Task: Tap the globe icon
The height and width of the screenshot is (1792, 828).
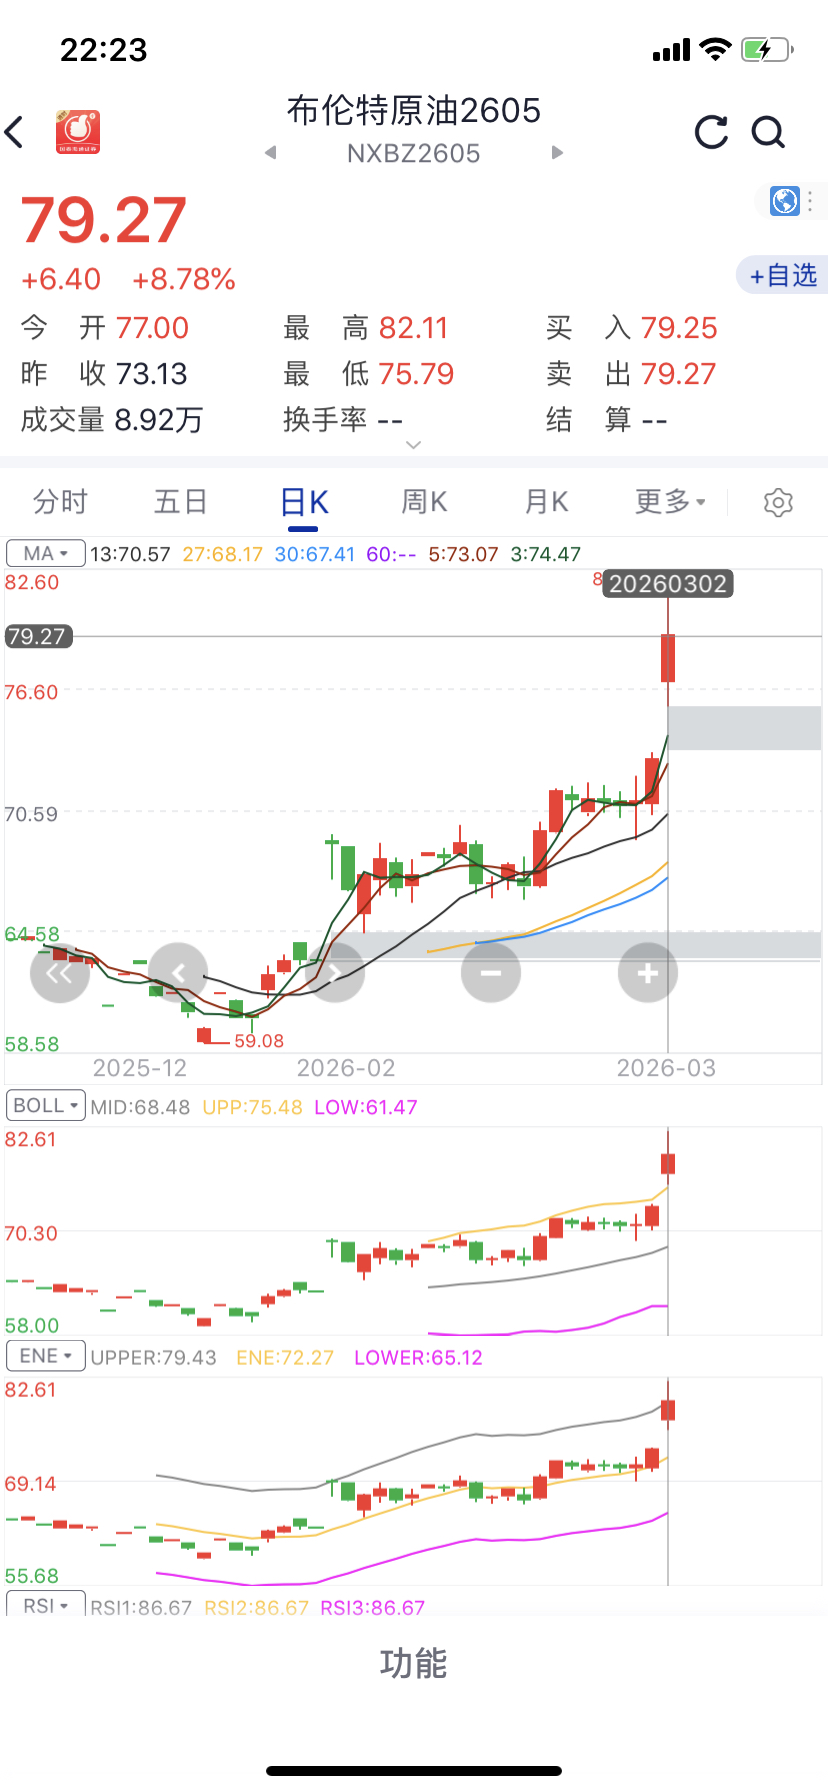Action: tap(785, 201)
